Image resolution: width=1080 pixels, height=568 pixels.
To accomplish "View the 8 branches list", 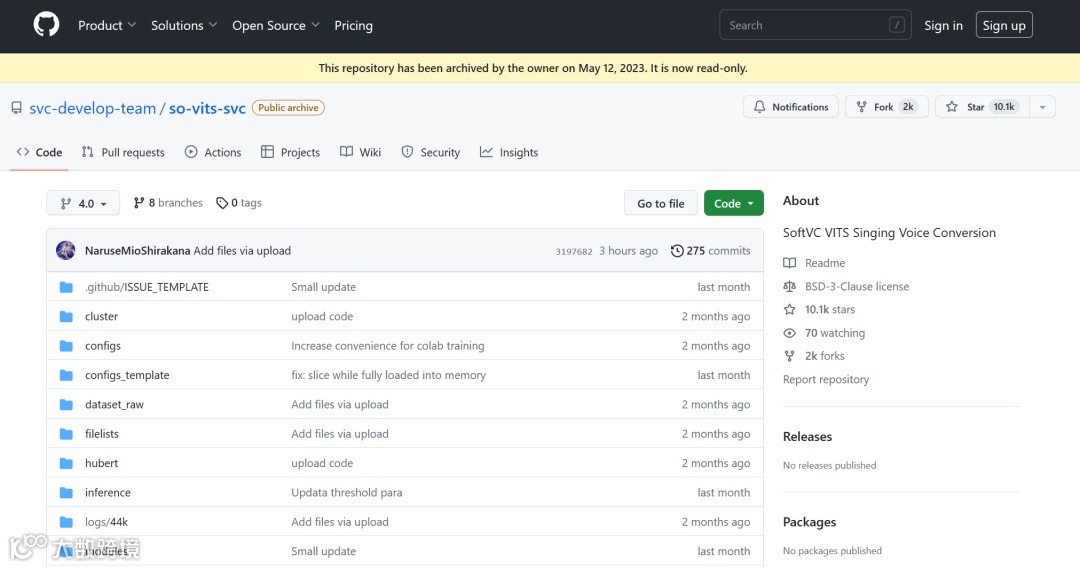I will [x=168, y=203].
